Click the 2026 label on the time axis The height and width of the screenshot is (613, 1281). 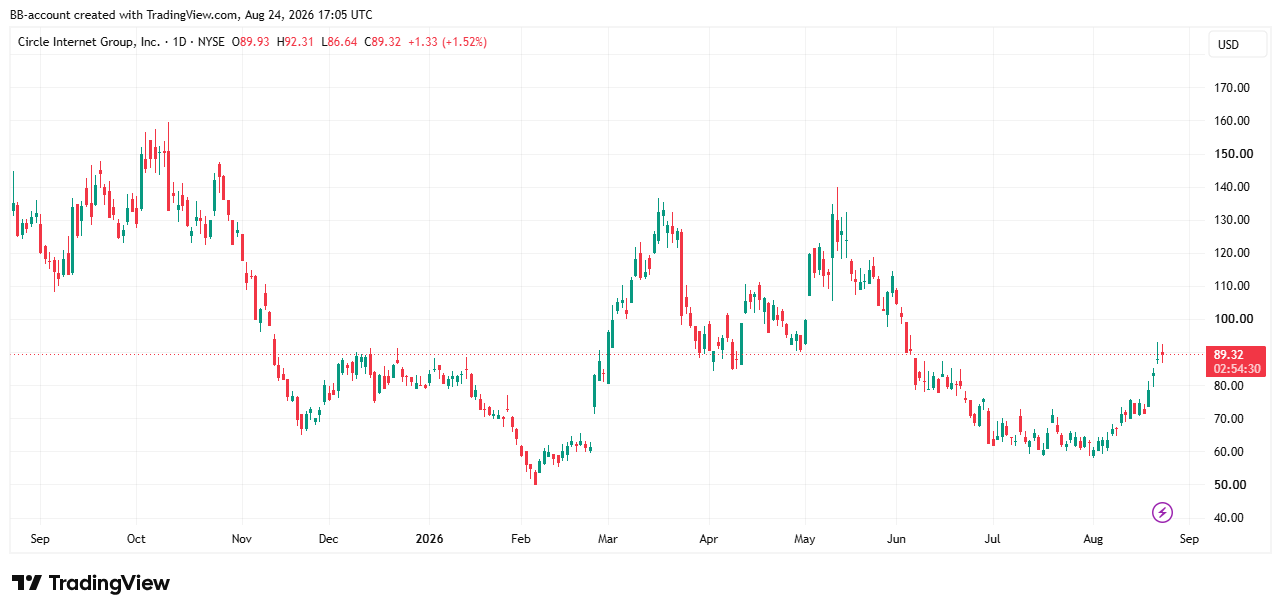pyautogui.click(x=428, y=539)
